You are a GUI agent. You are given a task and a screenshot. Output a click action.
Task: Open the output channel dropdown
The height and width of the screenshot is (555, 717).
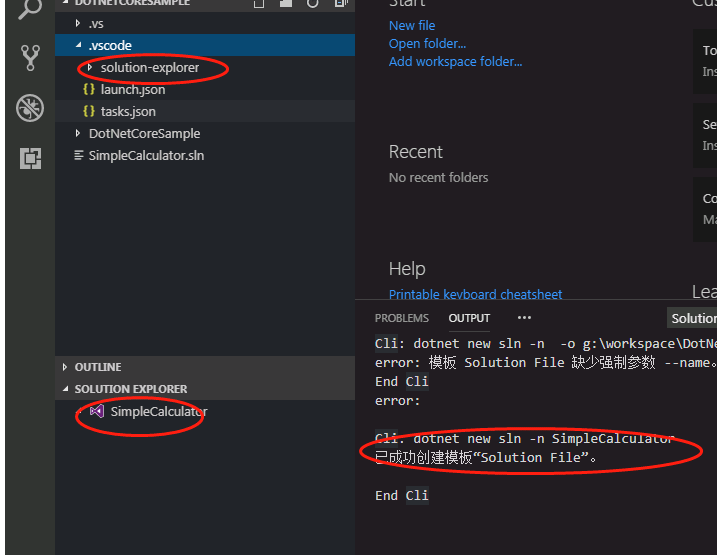(x=692, y=318)
